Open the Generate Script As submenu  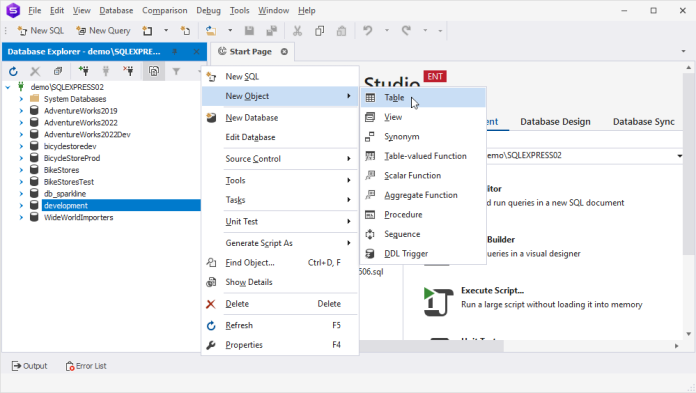pos(280,243)
